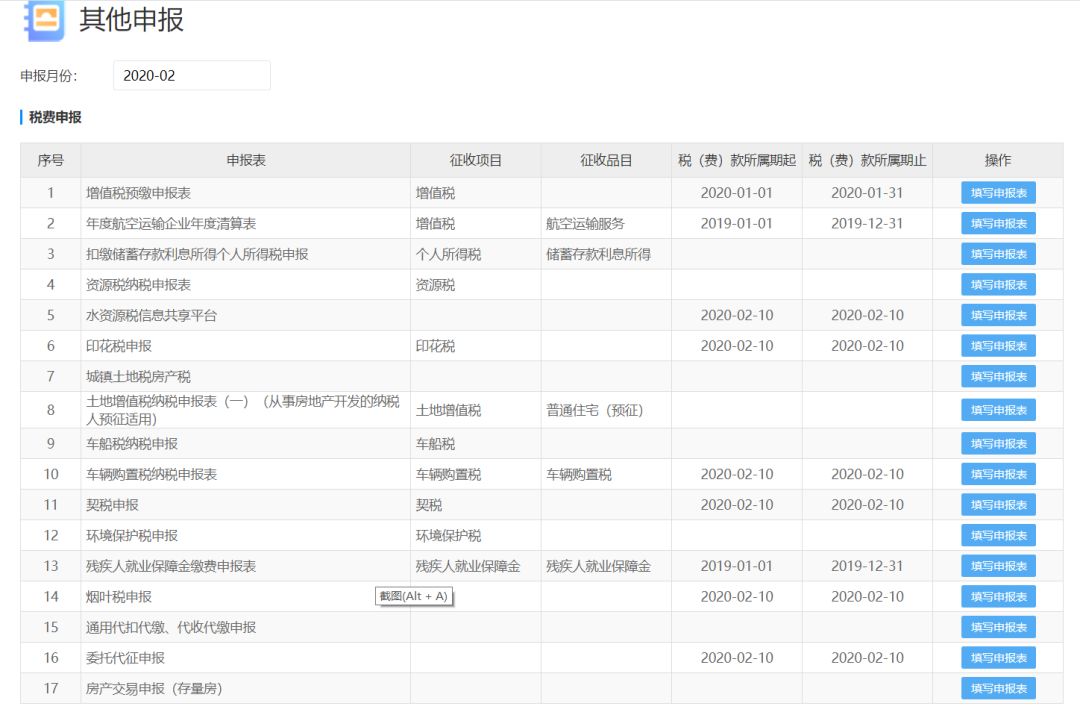Image resolution: width=1080 pixels, height=718 pixels.
Task: Click the 土地增值税 征收项目 cell
Action: (448, 410)
